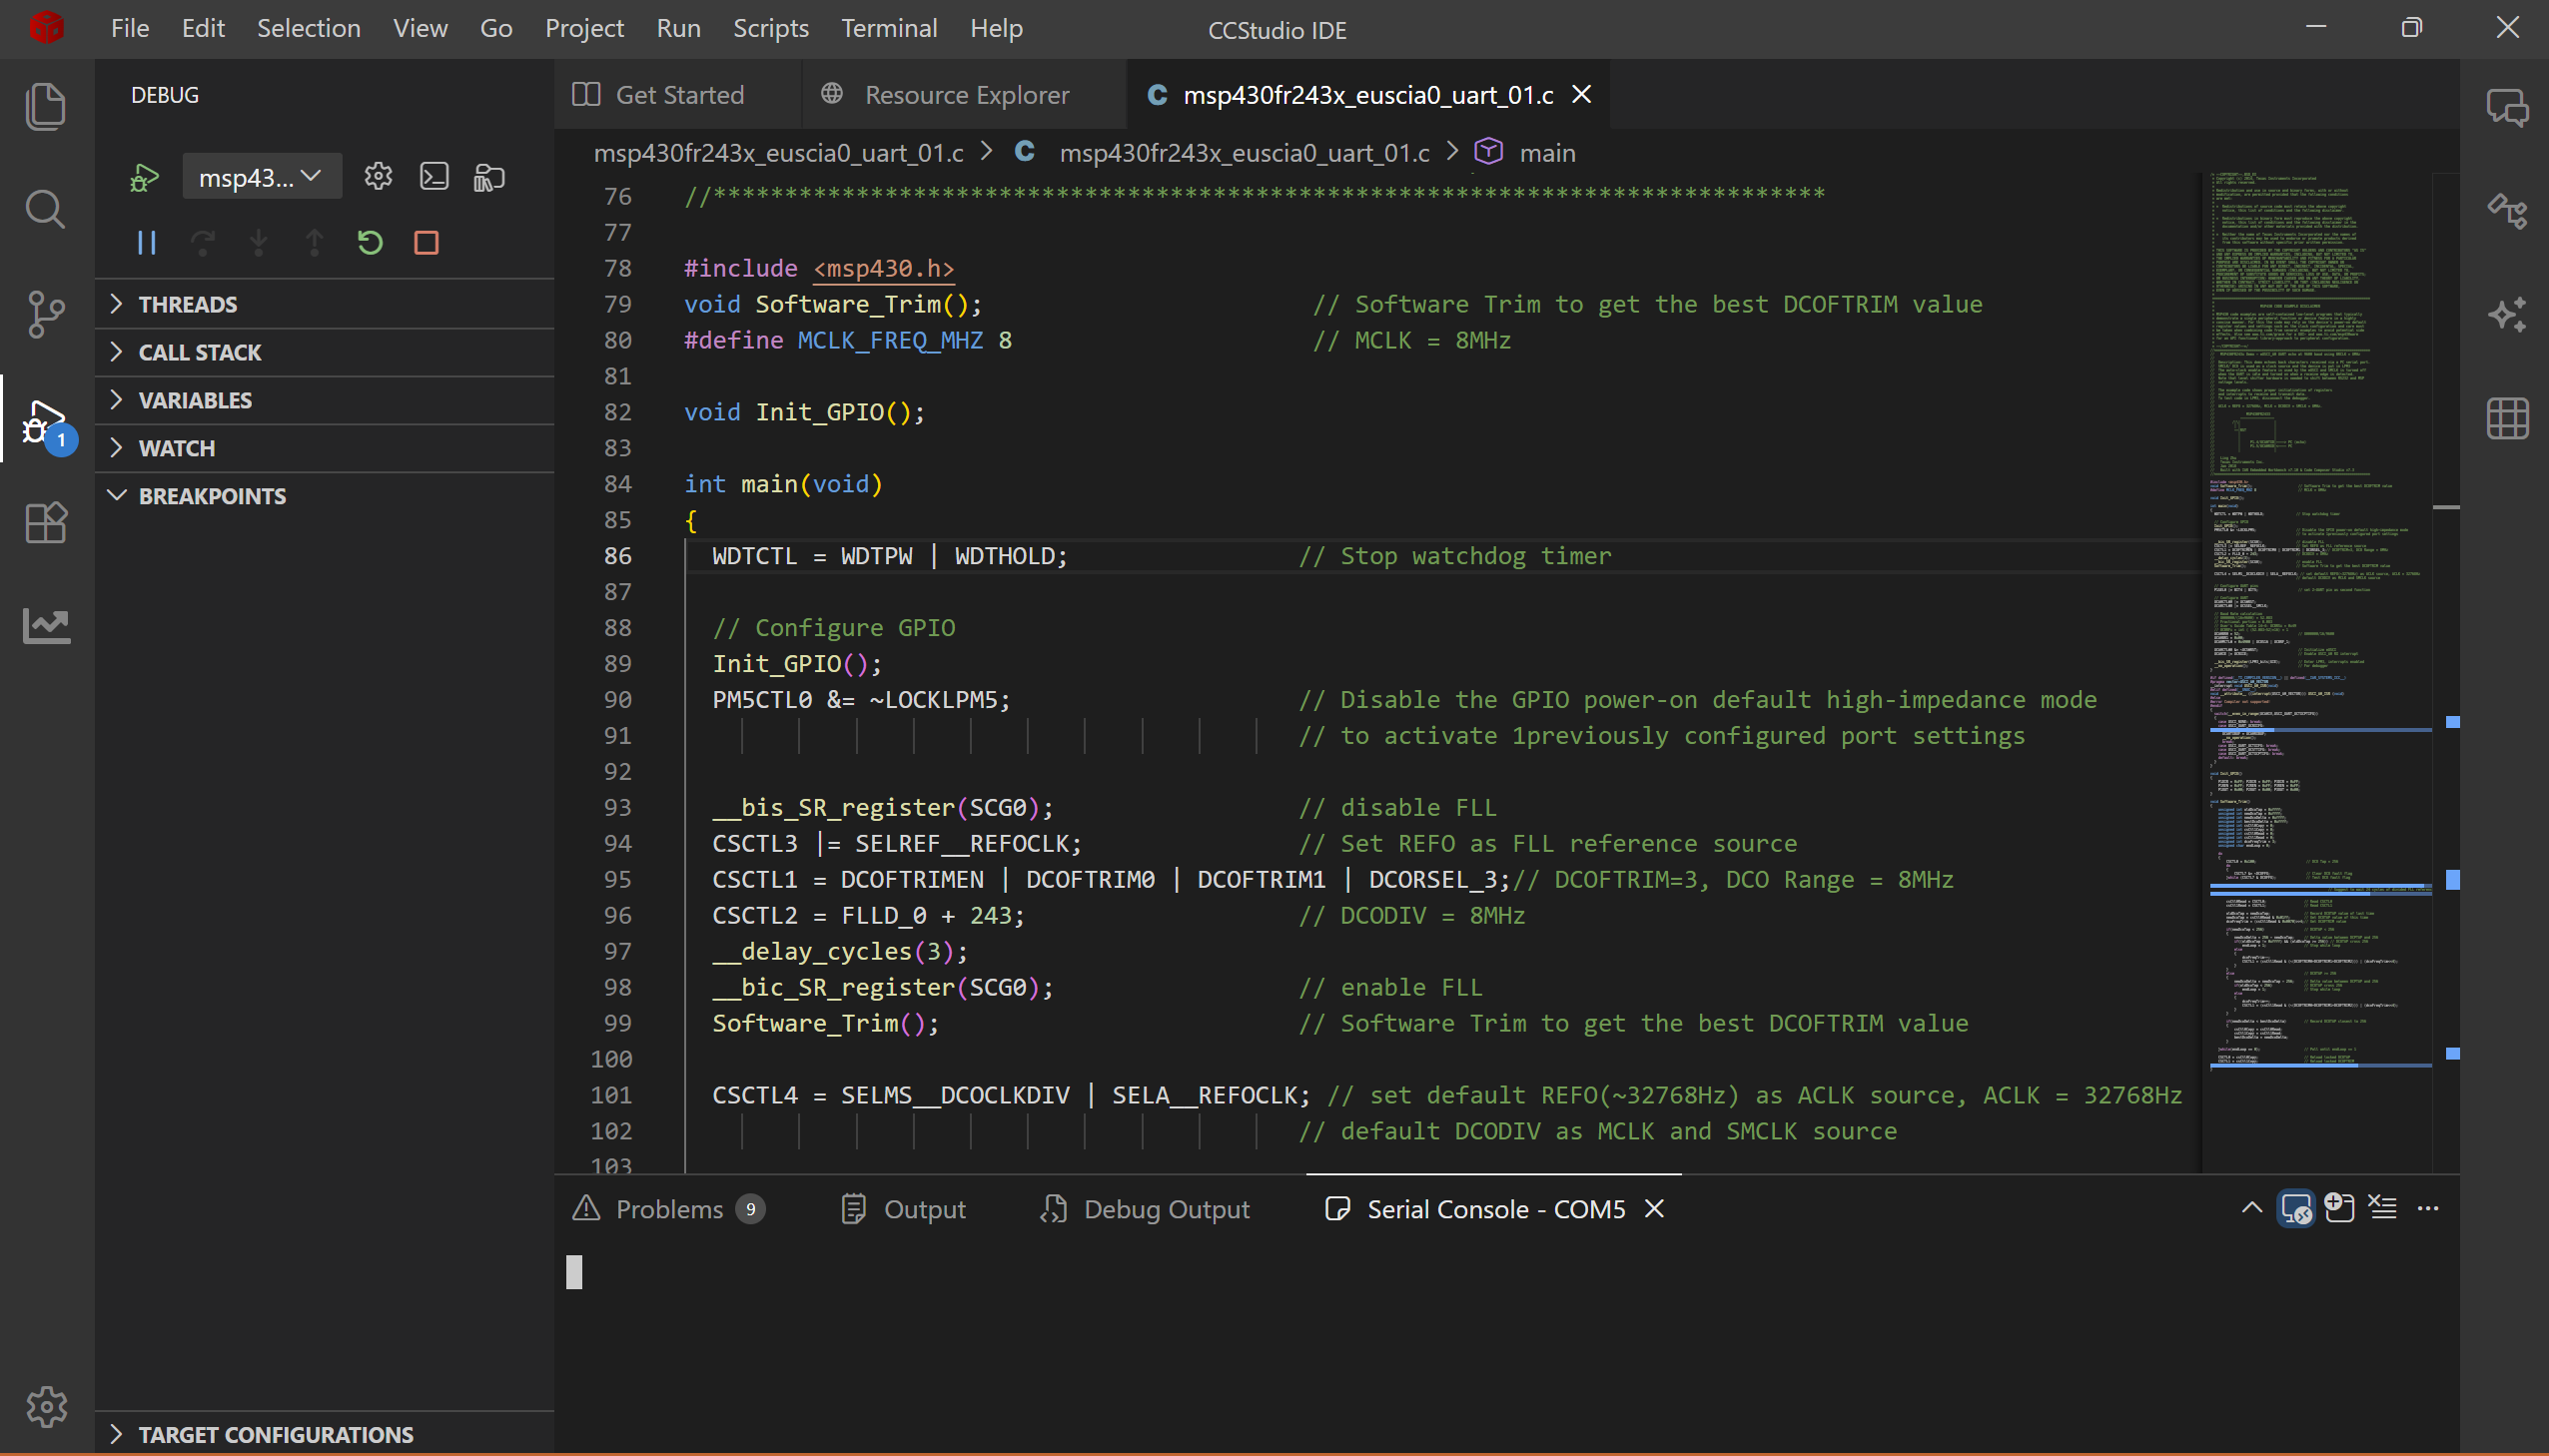Switch to the Get Started tab

[679, 95]
